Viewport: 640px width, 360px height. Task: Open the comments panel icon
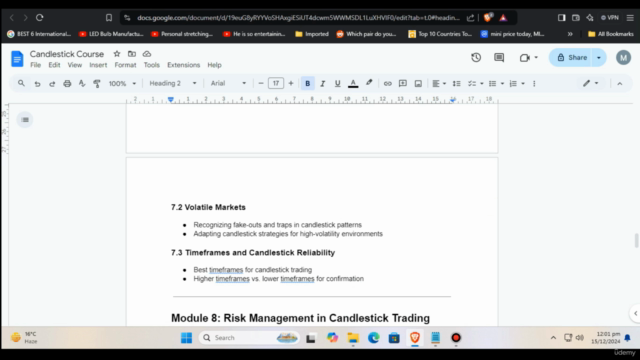tap(499, 58)
